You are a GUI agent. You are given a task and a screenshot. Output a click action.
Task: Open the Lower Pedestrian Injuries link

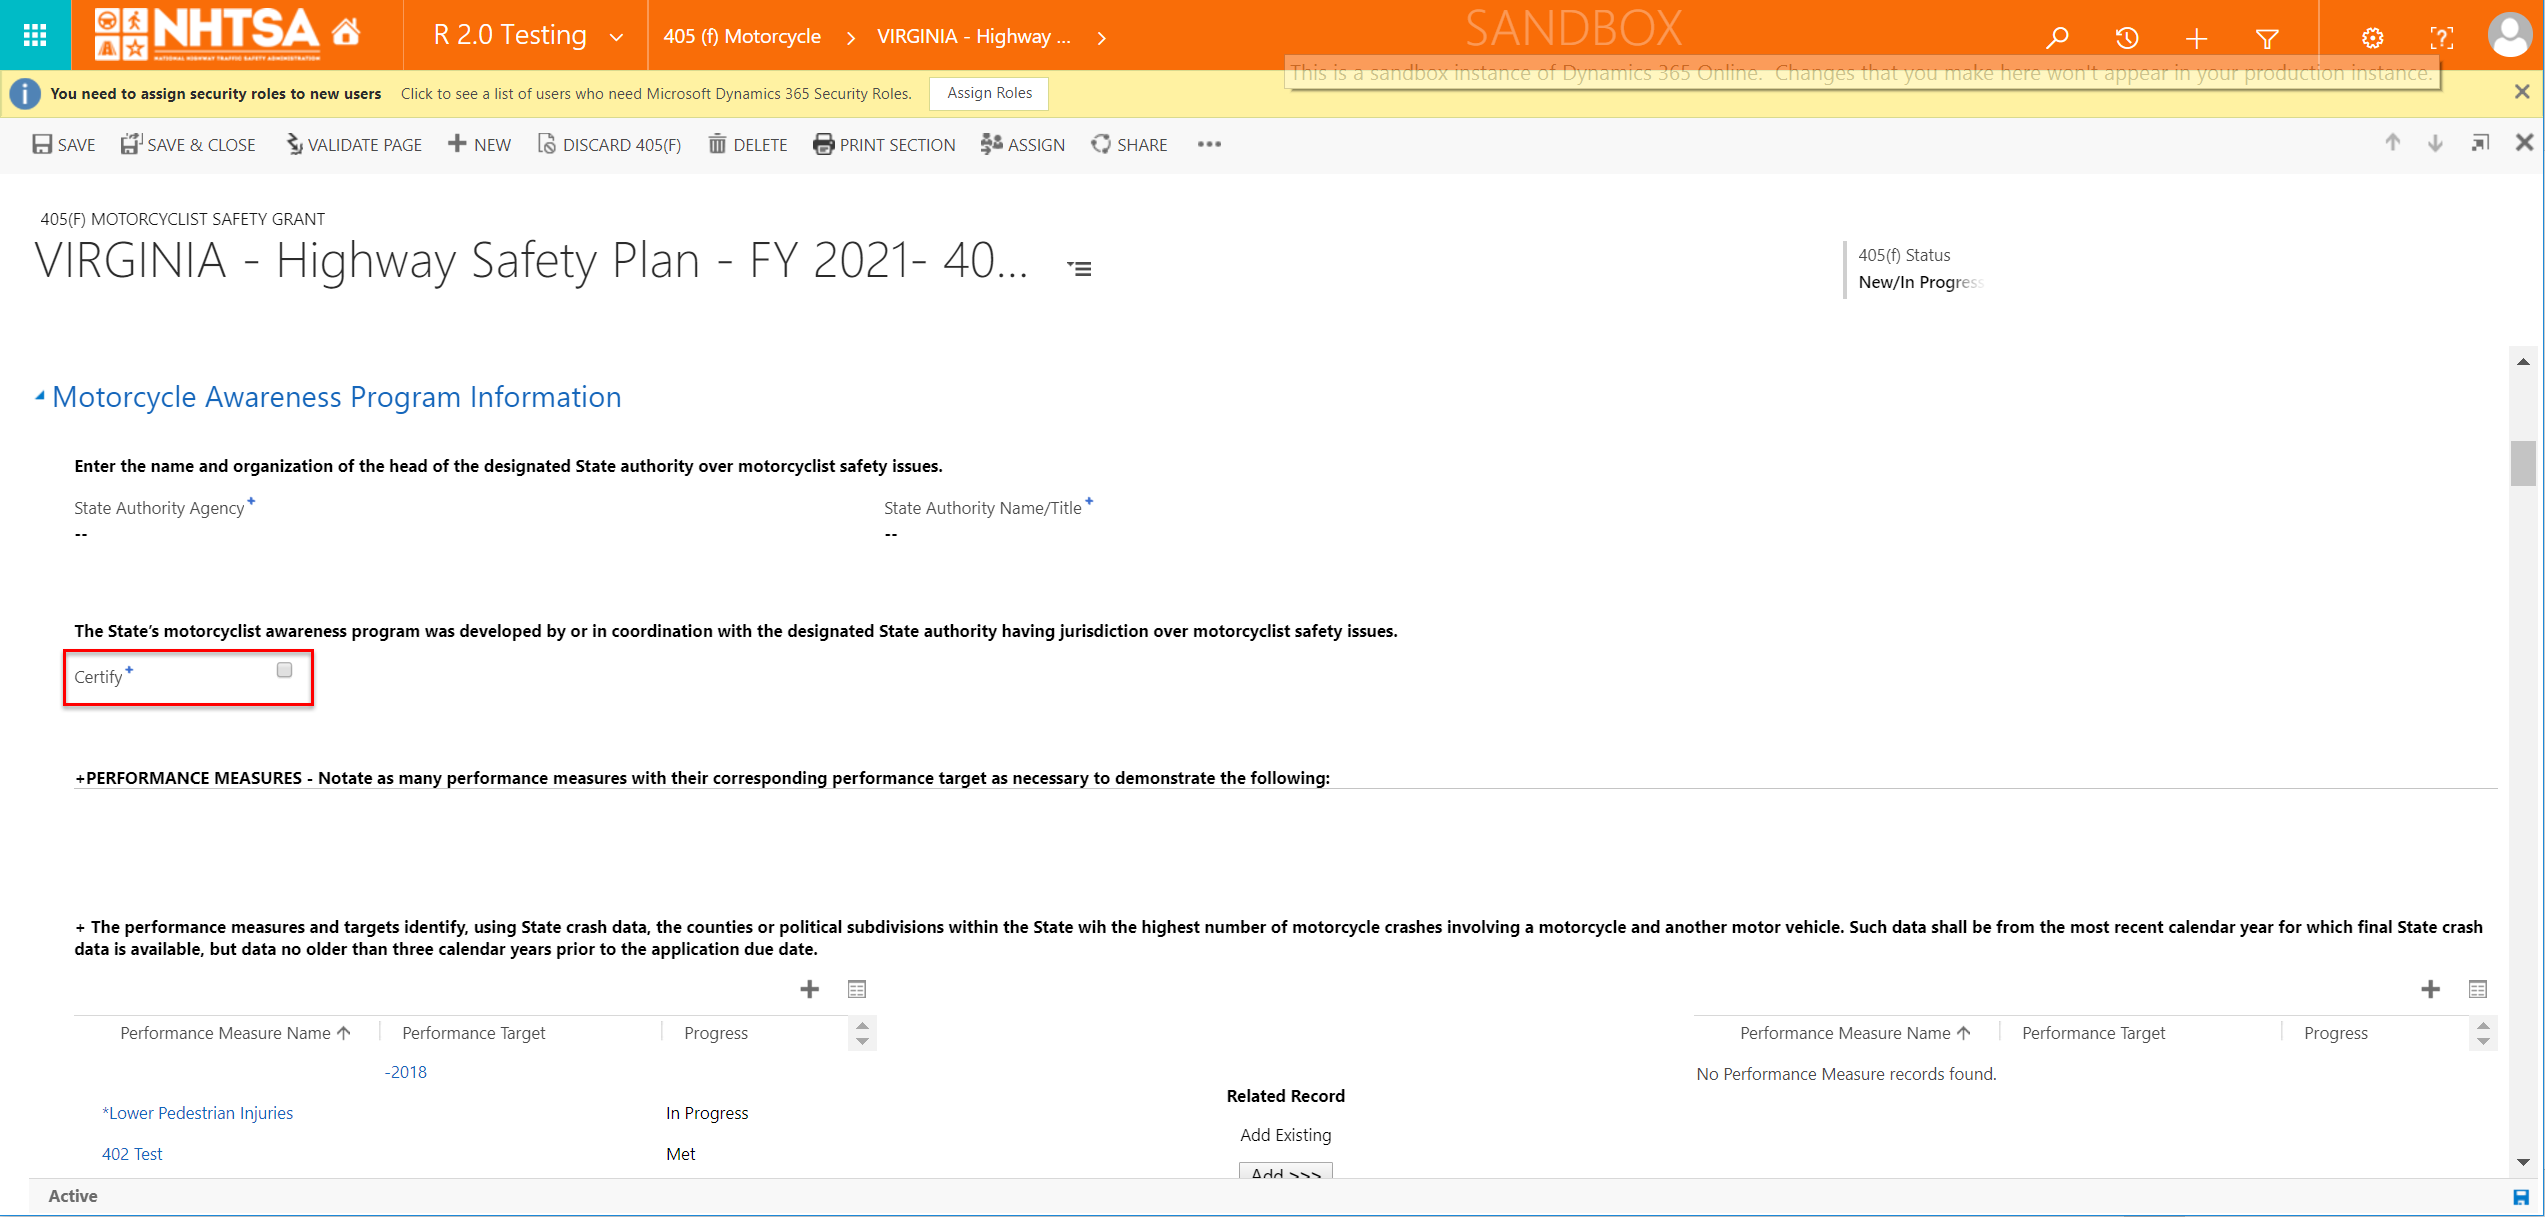[x=198, y=1113]
